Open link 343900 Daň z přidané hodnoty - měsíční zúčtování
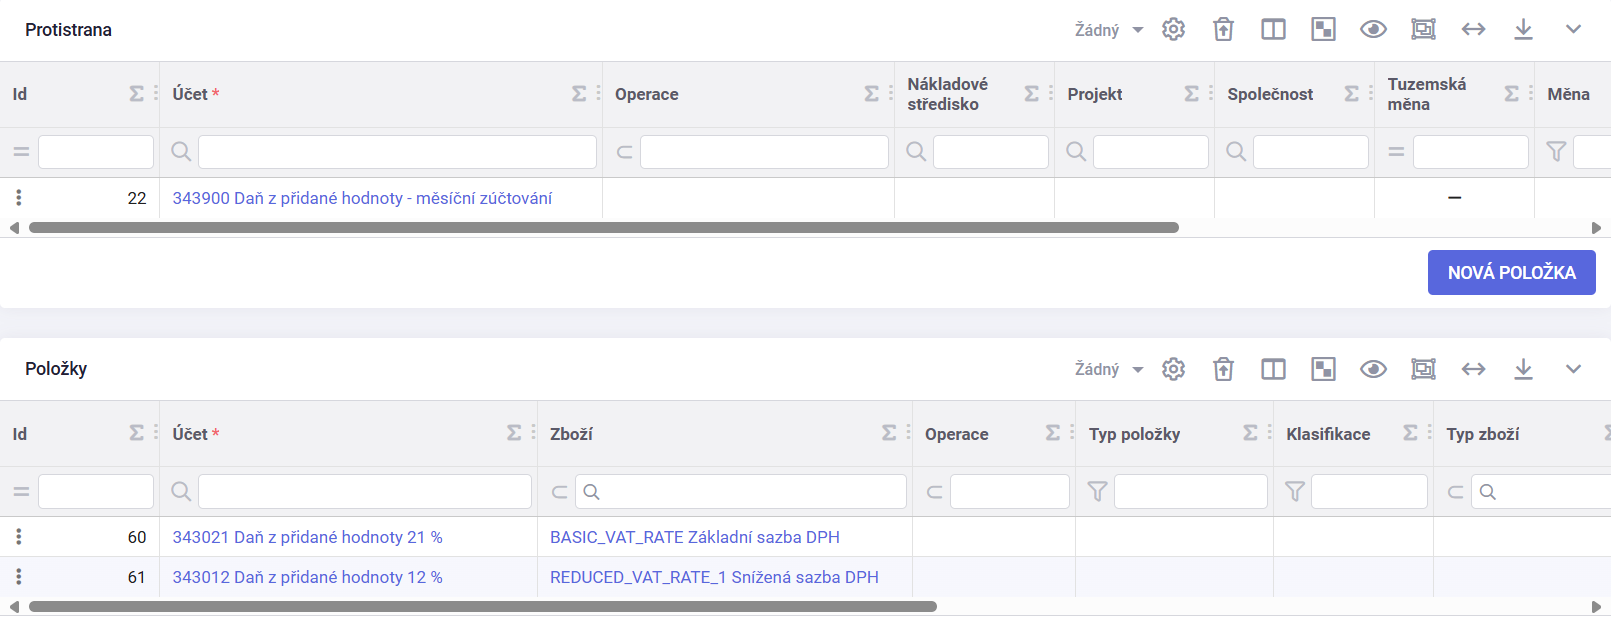Image resolution: width=1611 pixels, height=617 pixels. (362, 198)
